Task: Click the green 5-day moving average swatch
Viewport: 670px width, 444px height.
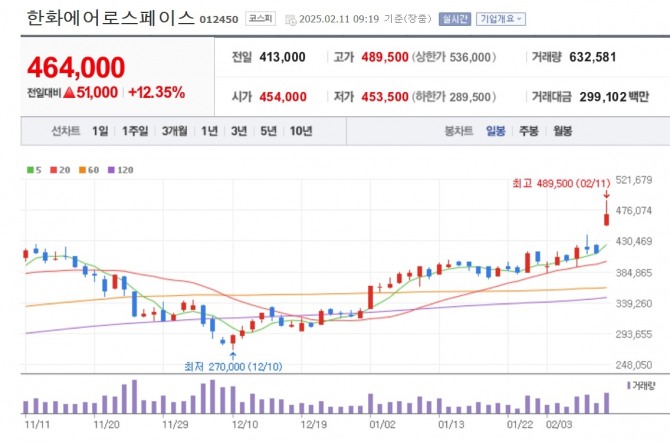Action: tap(29, 170)
